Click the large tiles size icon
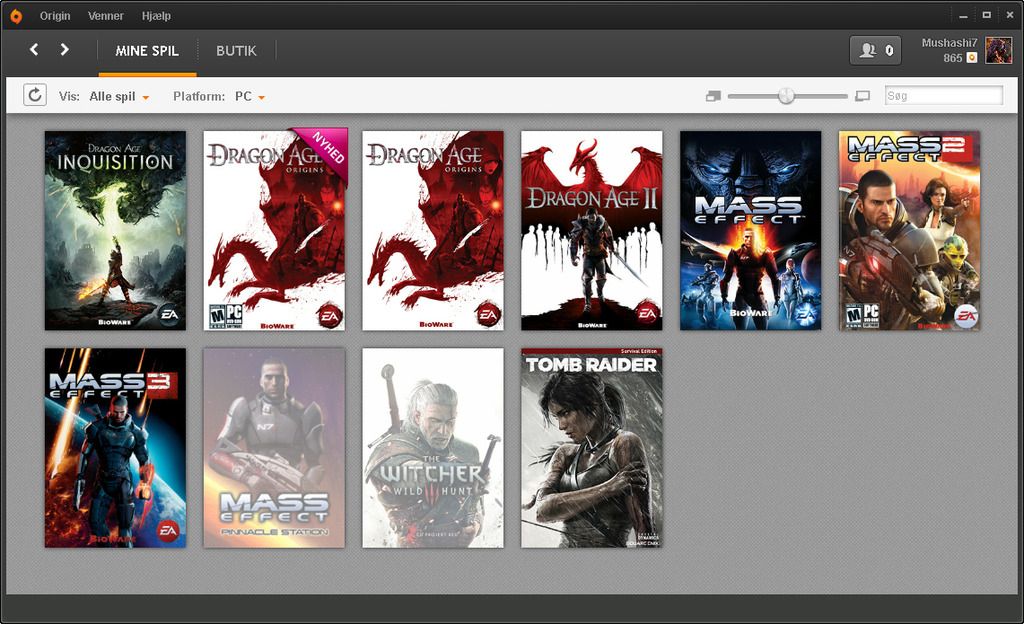Image resolution: width=1024 pixels, height=624 pixels. pyautogui.click(x=862, y=96)
